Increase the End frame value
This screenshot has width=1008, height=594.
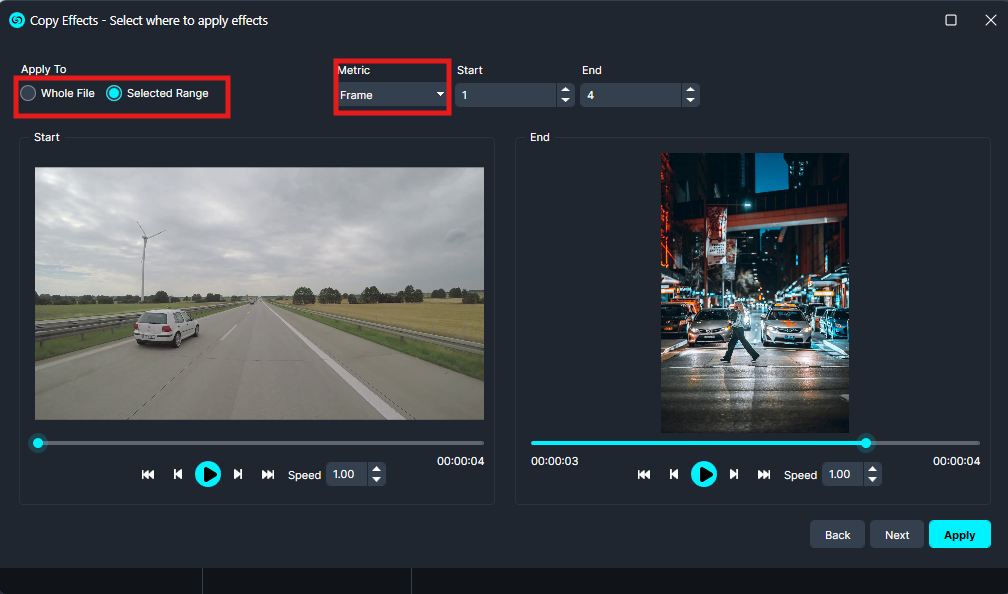(x=690, y=90)
